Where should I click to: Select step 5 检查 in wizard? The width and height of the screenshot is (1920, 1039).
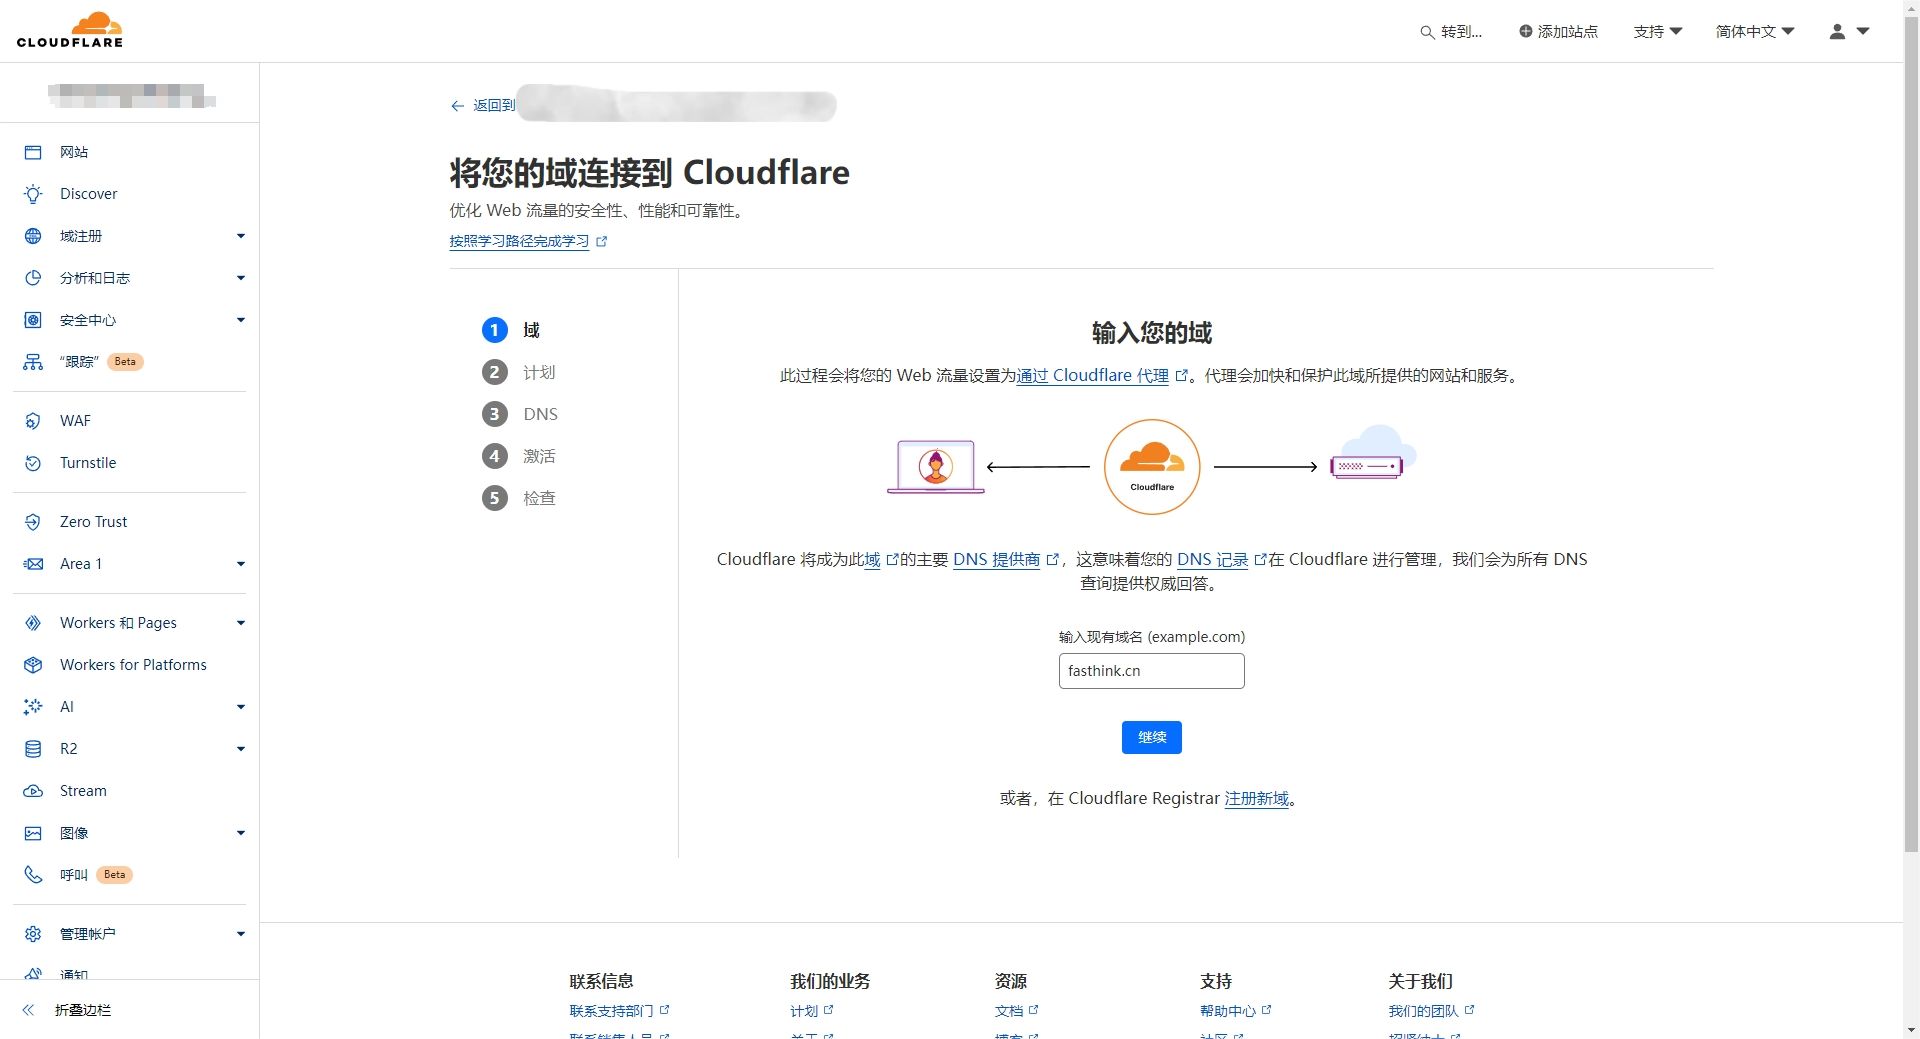tap(518, 498)
